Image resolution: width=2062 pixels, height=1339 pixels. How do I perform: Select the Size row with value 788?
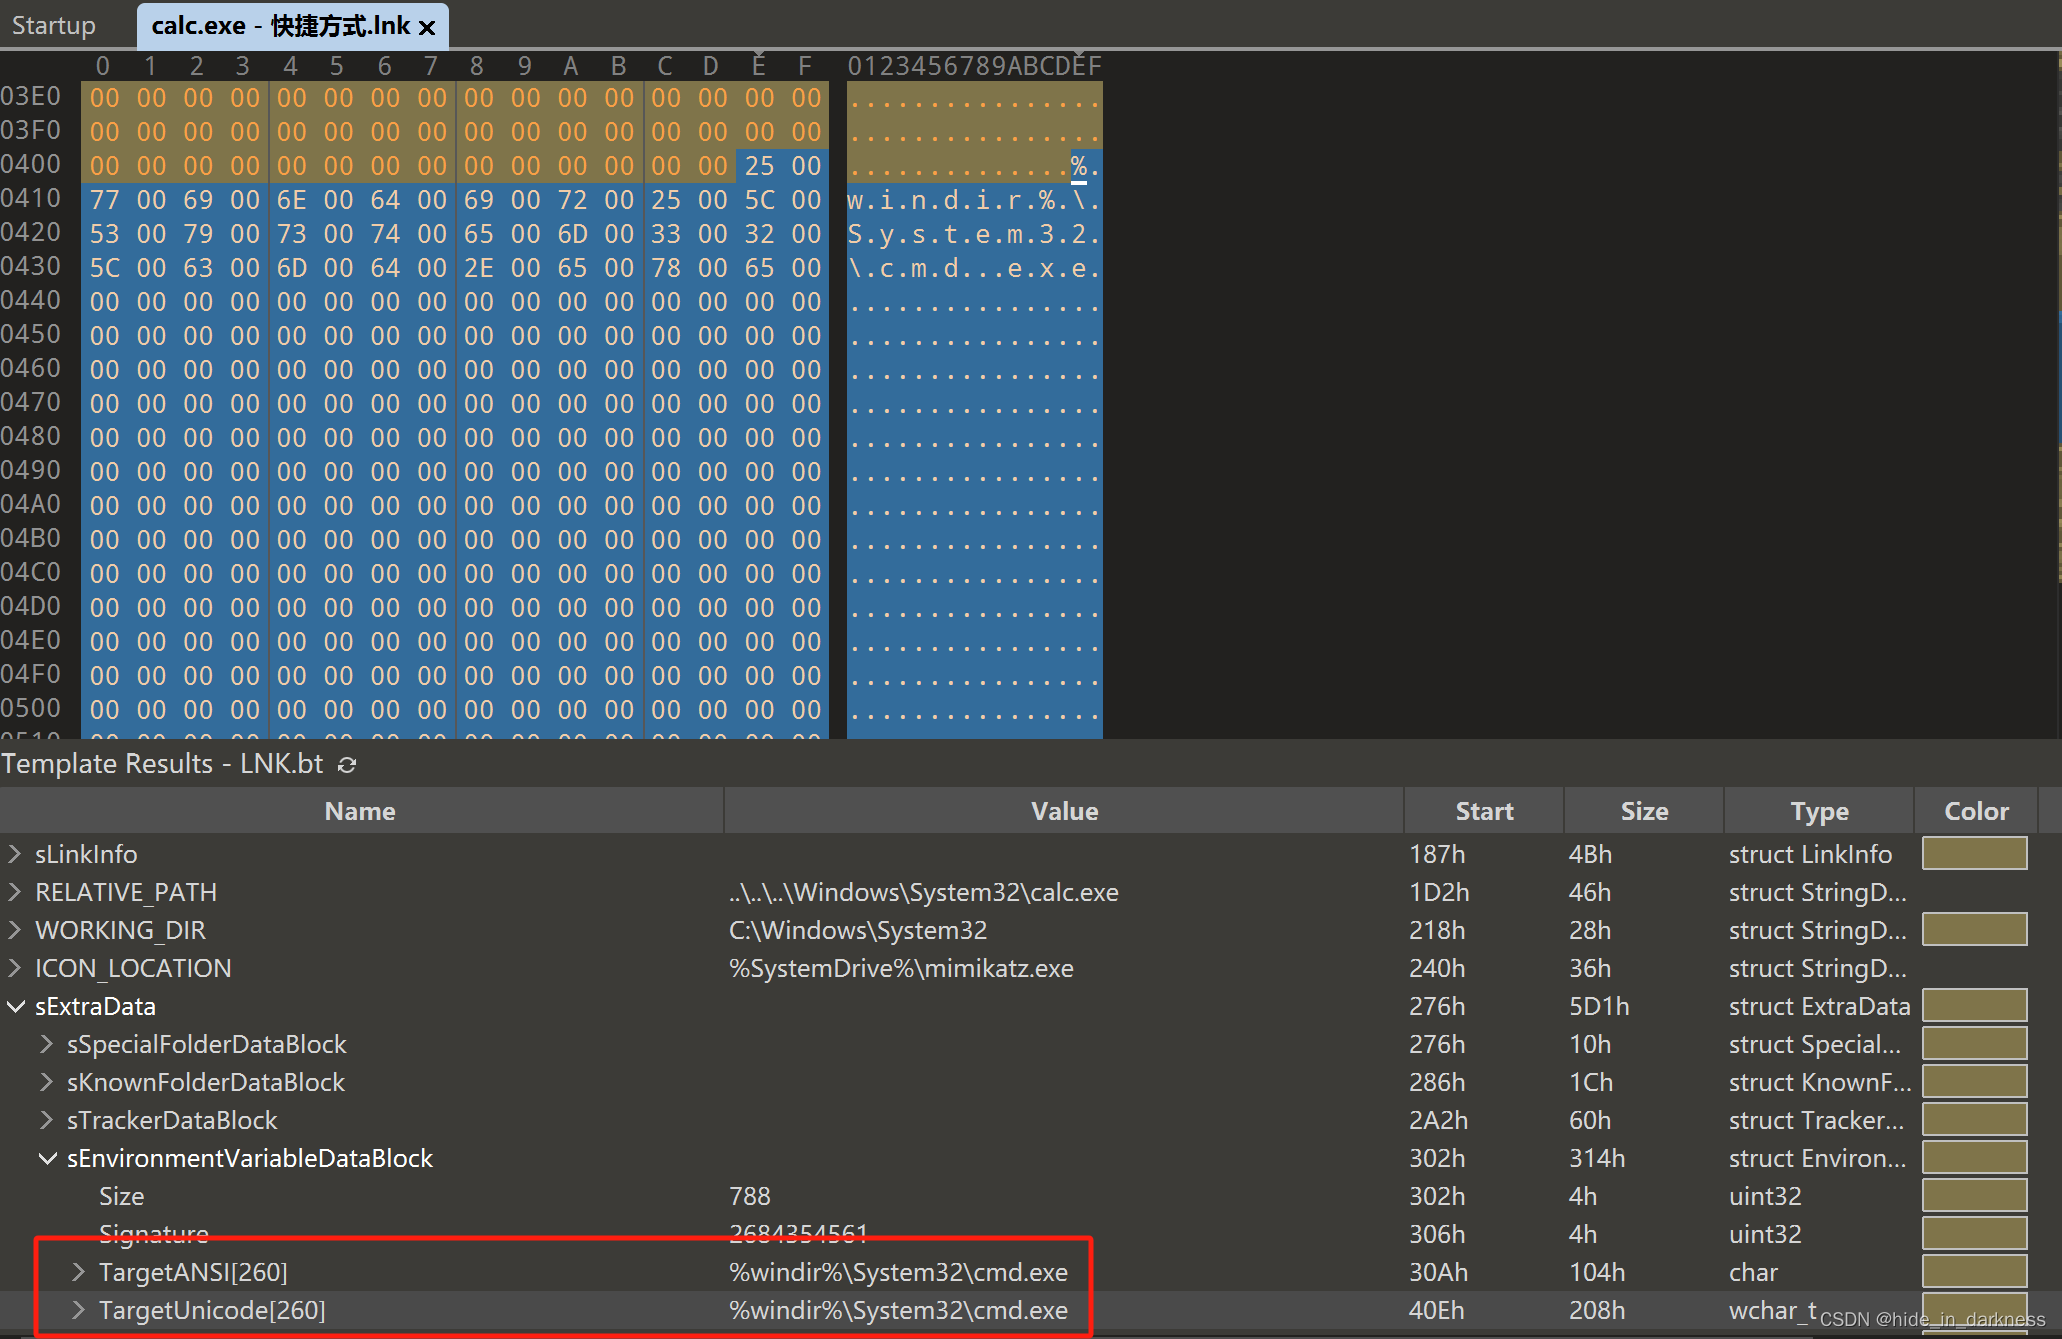(122, 1196)
